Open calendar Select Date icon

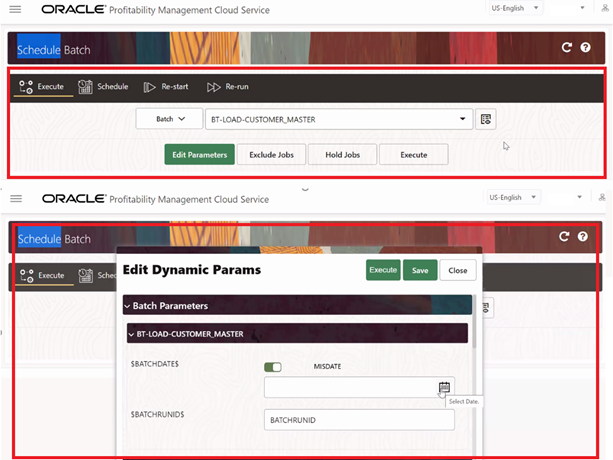pos(444,387)
